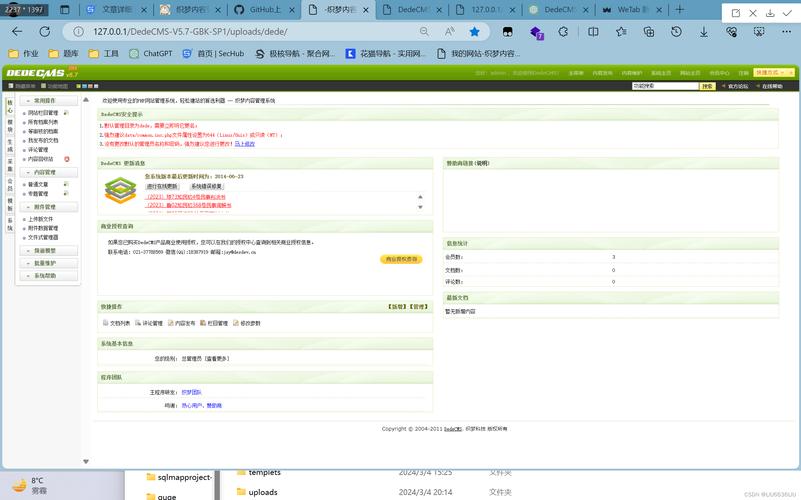The image size is (801, 500).
Task: Click the sidebar scroll-up arrow
Action: (x=86, y=100)
